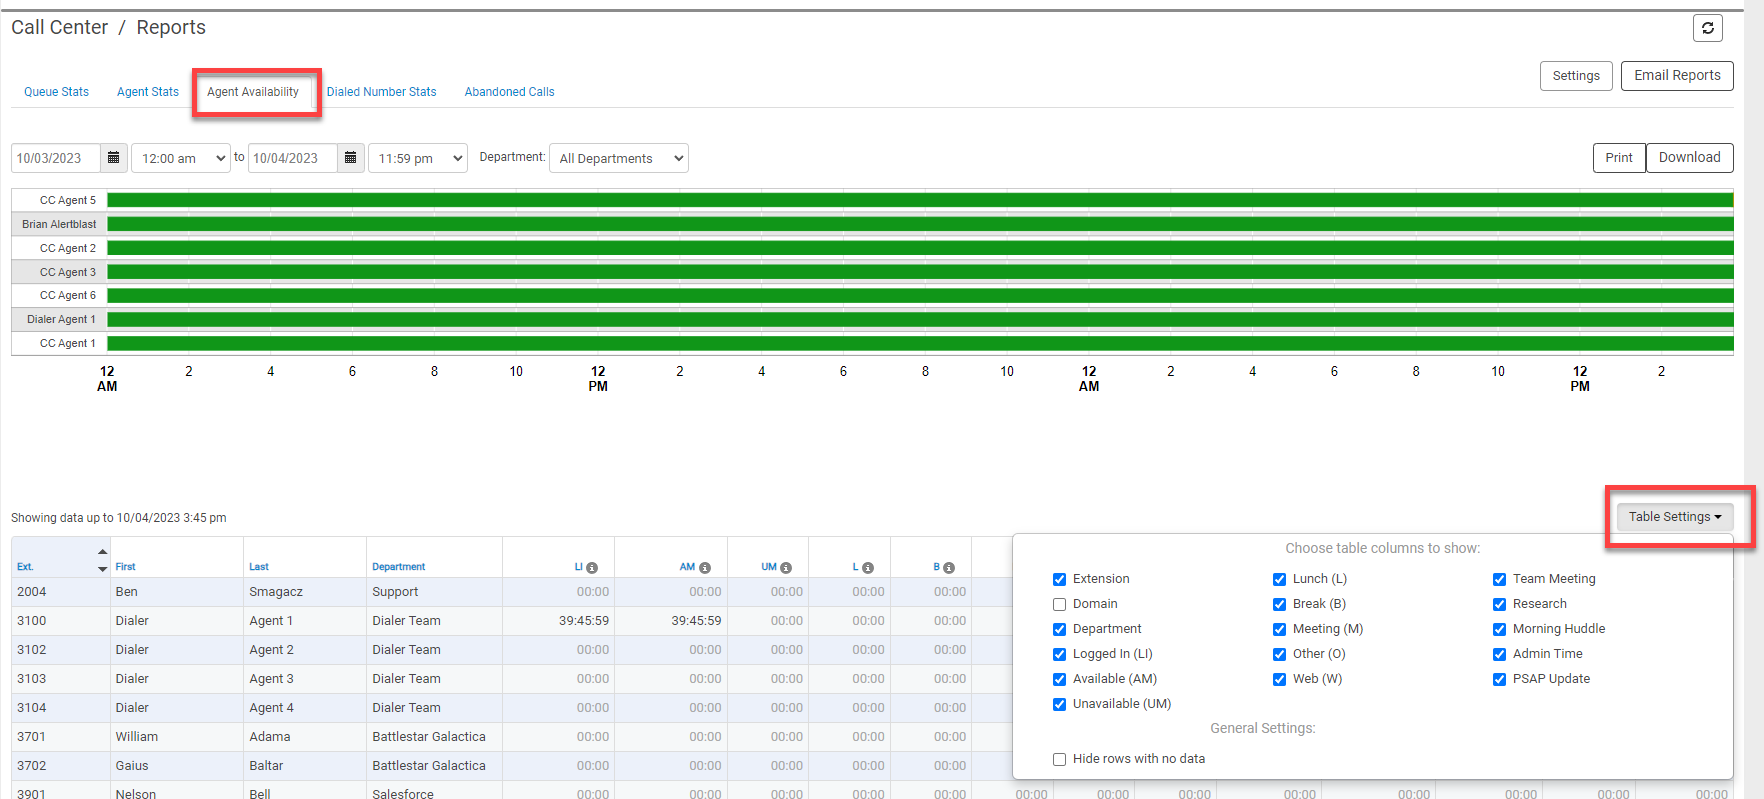Click the end date 10/04/2023 field
1764x799 pixels.
293,158
